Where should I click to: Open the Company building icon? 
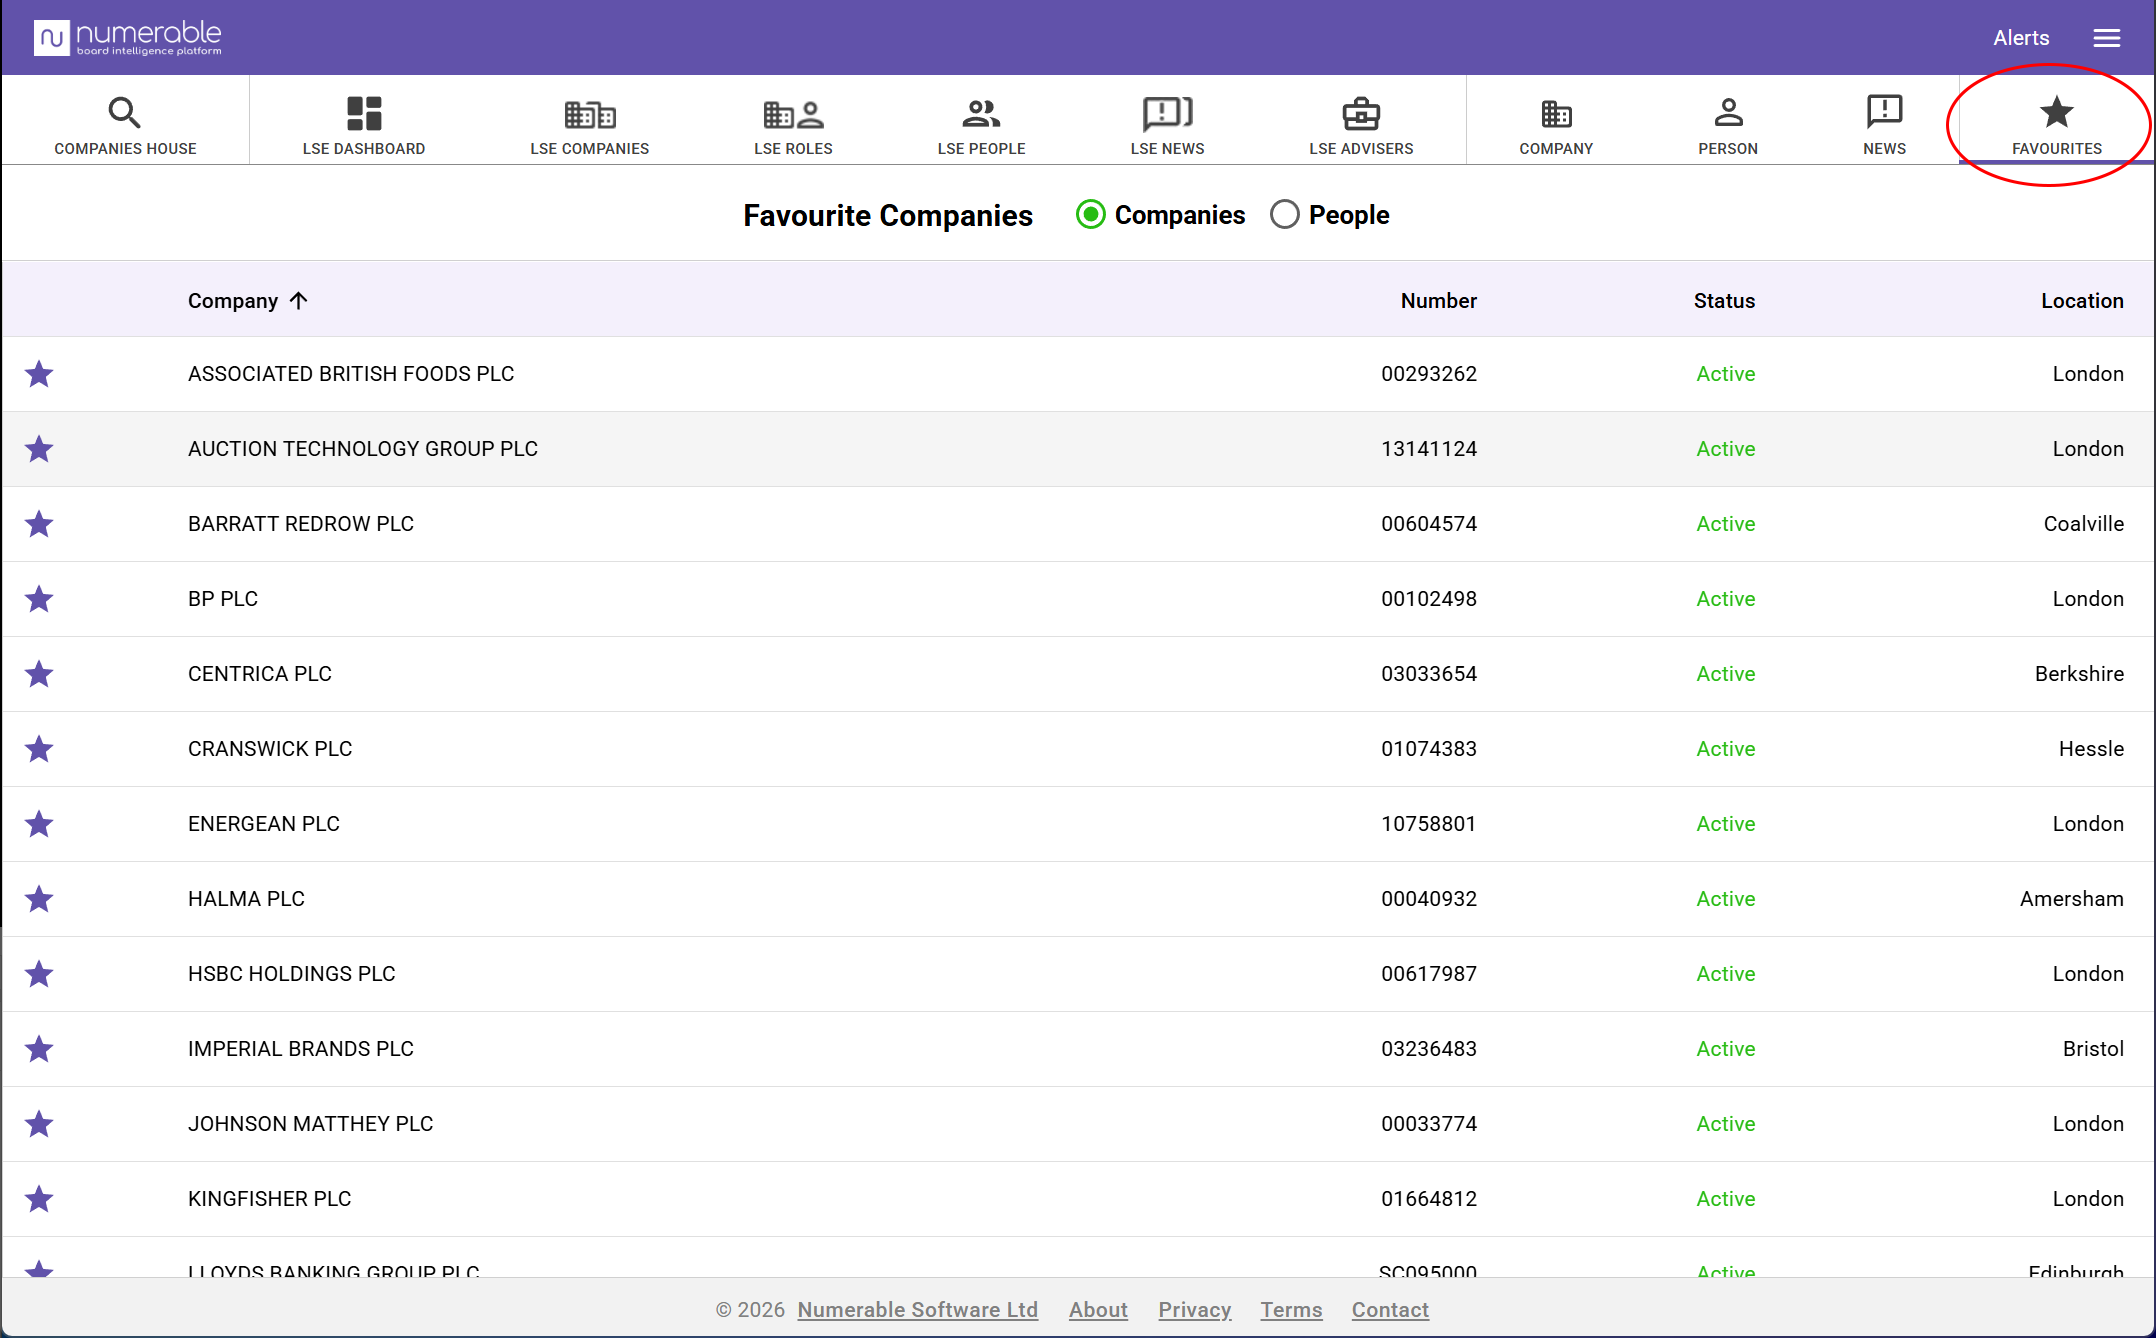(1556, 114)
